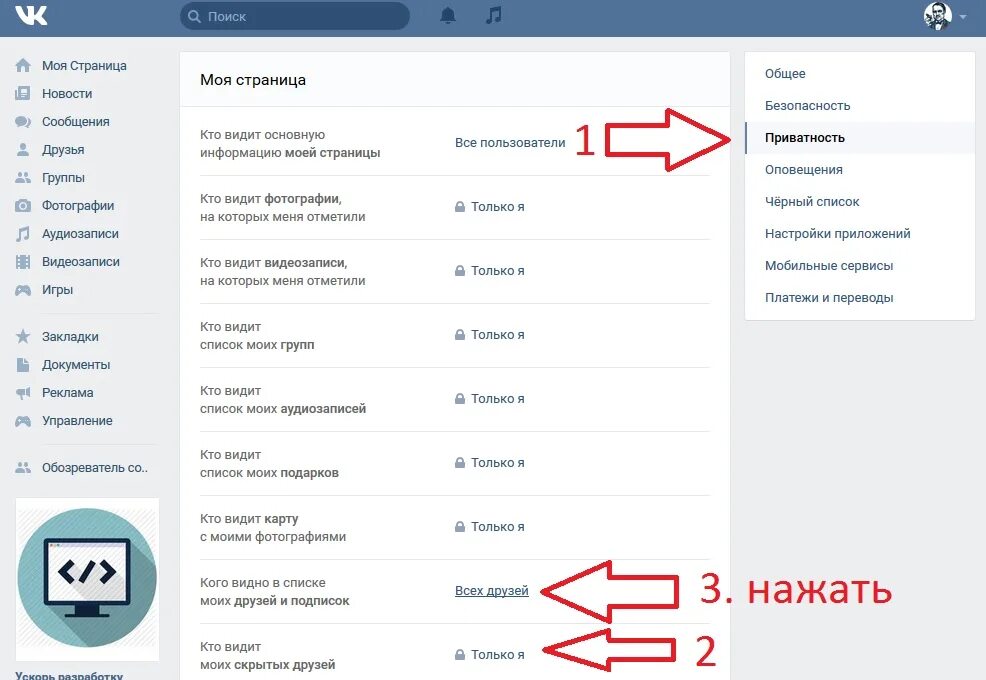
Task: Open the Фотографии camera icon
Action: click(23, 206)
